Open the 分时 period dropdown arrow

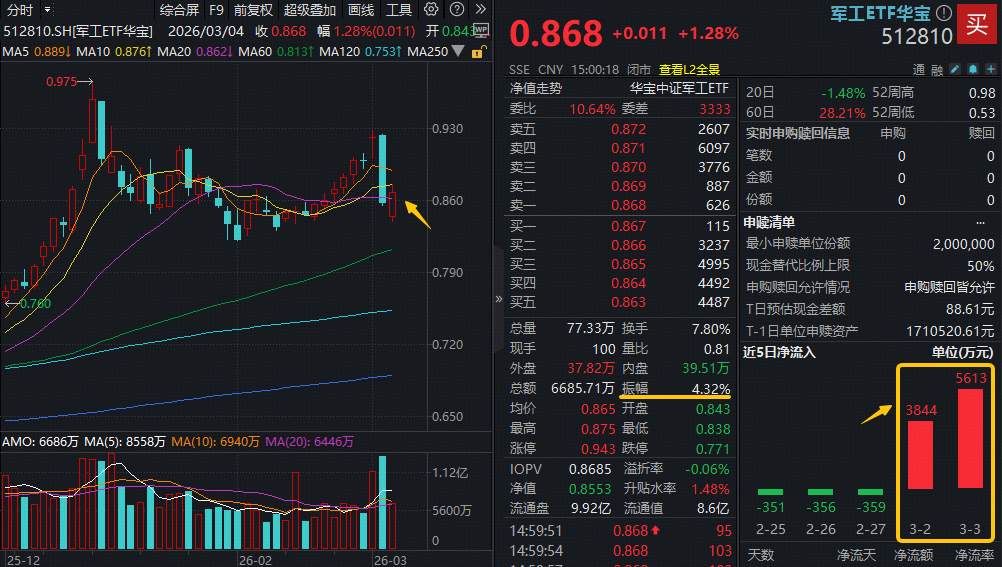[x=46, y=10]
